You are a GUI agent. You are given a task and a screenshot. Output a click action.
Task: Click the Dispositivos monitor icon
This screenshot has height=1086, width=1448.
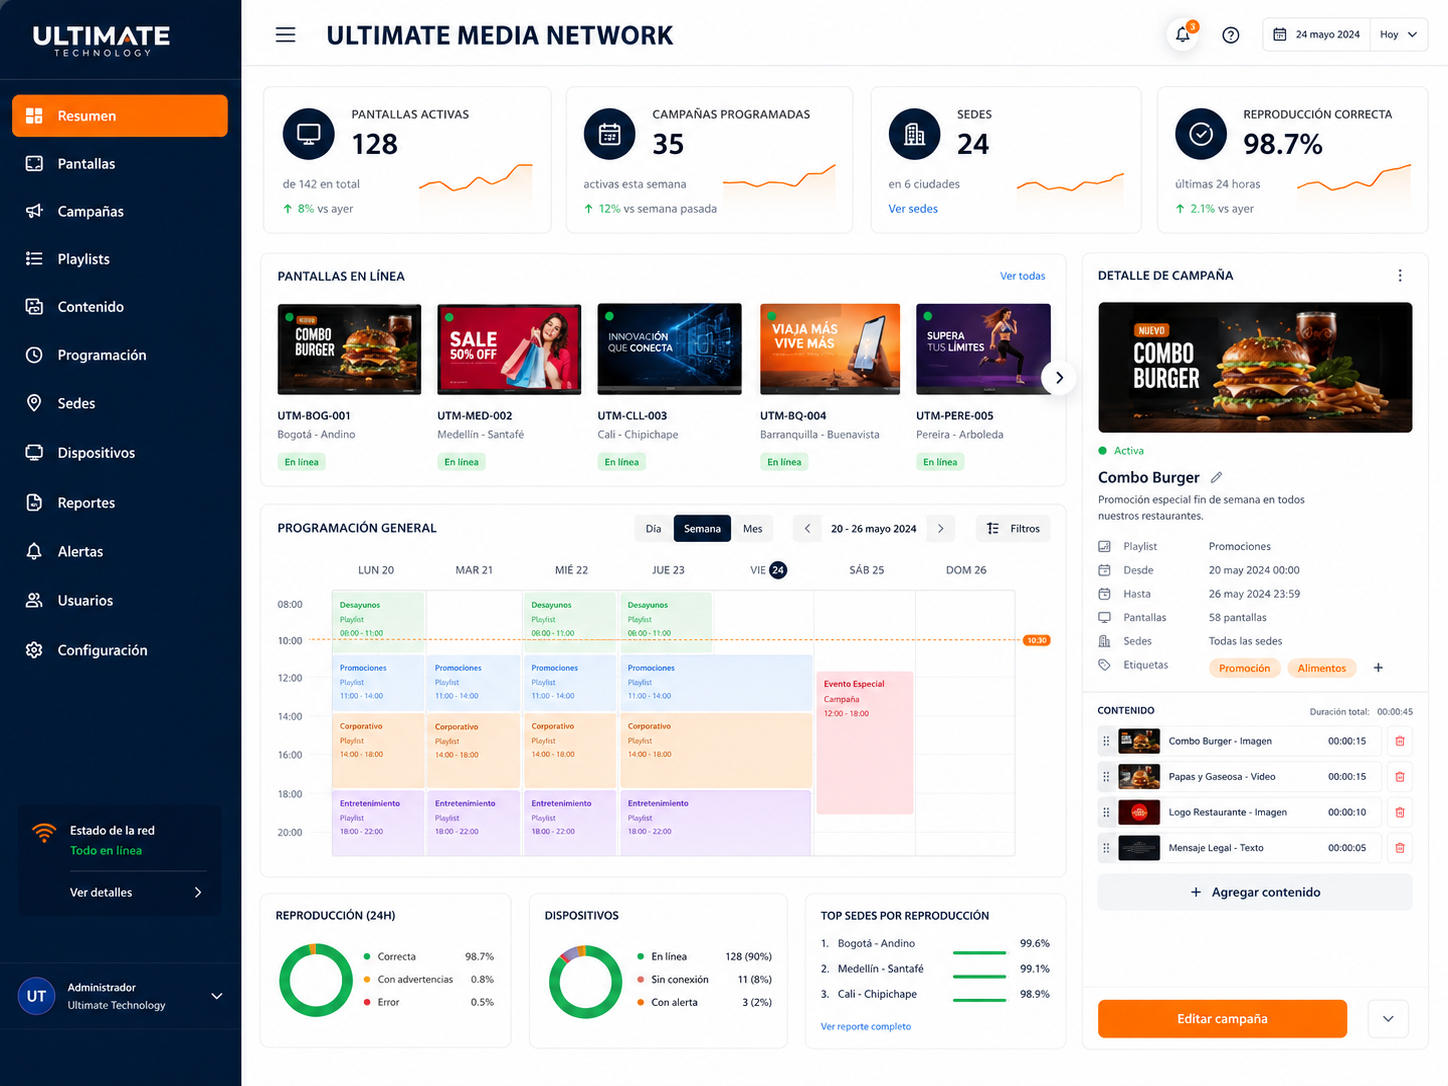tap(34, 453)
